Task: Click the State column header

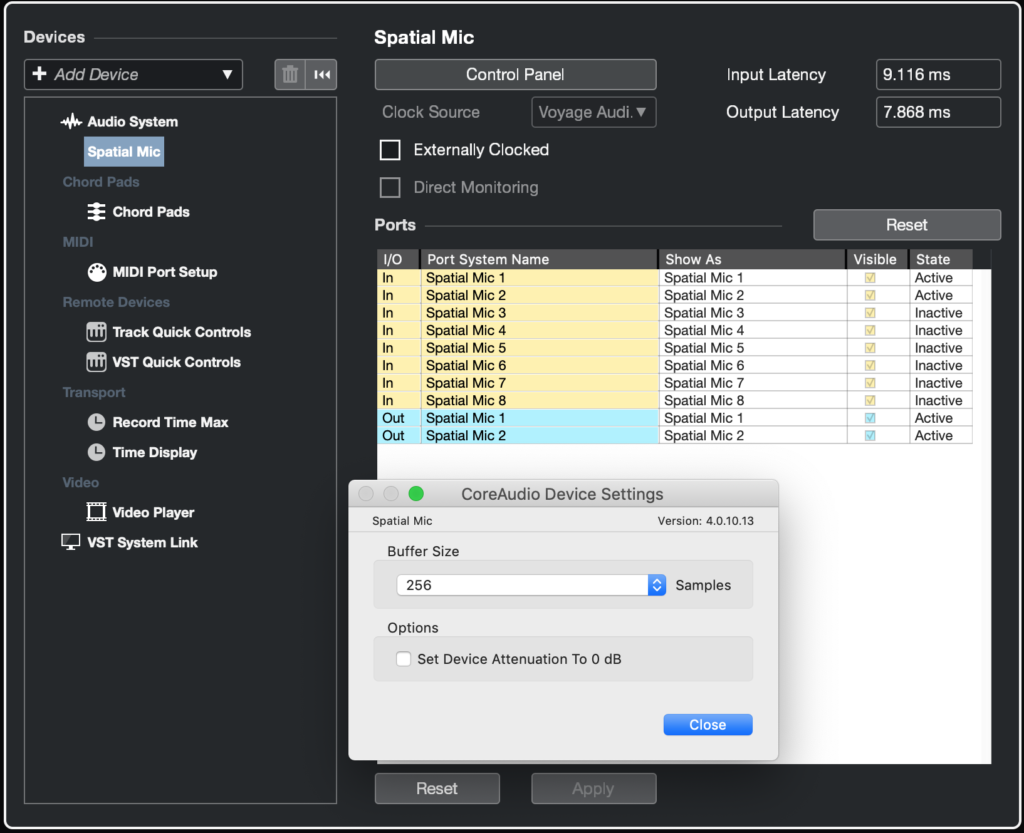Action: (940, 259)
